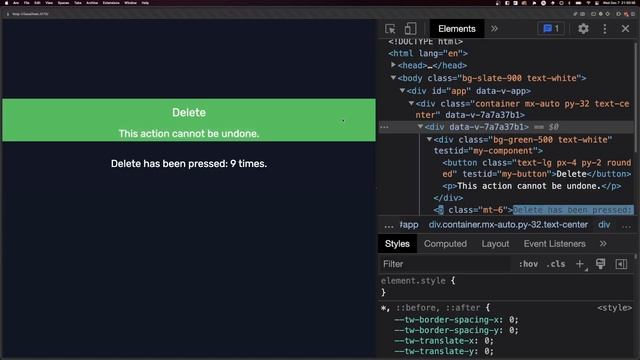The image size is (640, 360).
Task: Open the Event Listeners tab
Action: 554,244
